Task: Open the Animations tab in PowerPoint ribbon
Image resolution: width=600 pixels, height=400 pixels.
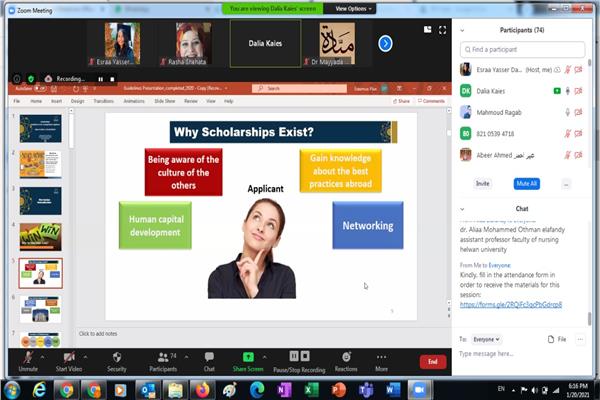Action: click(x=133, y=101)
